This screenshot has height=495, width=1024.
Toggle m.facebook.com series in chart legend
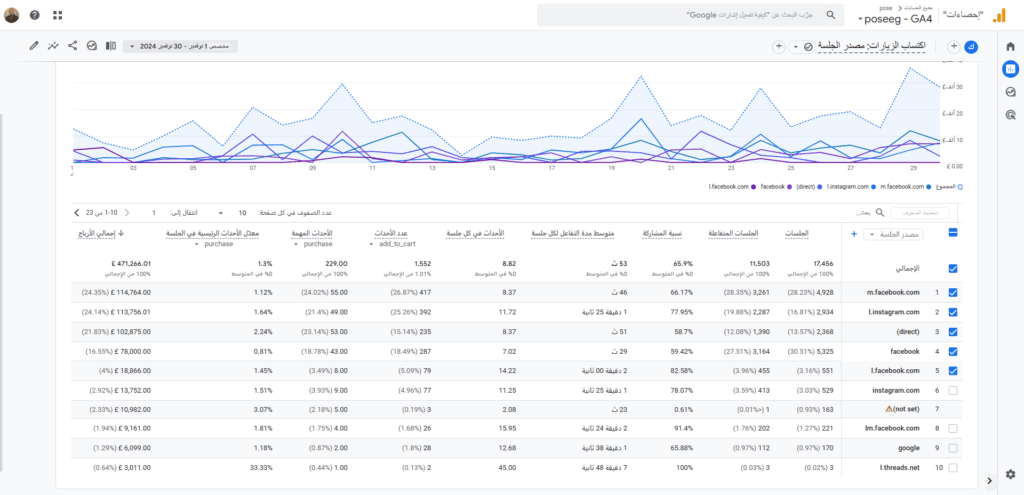[904, 187]
